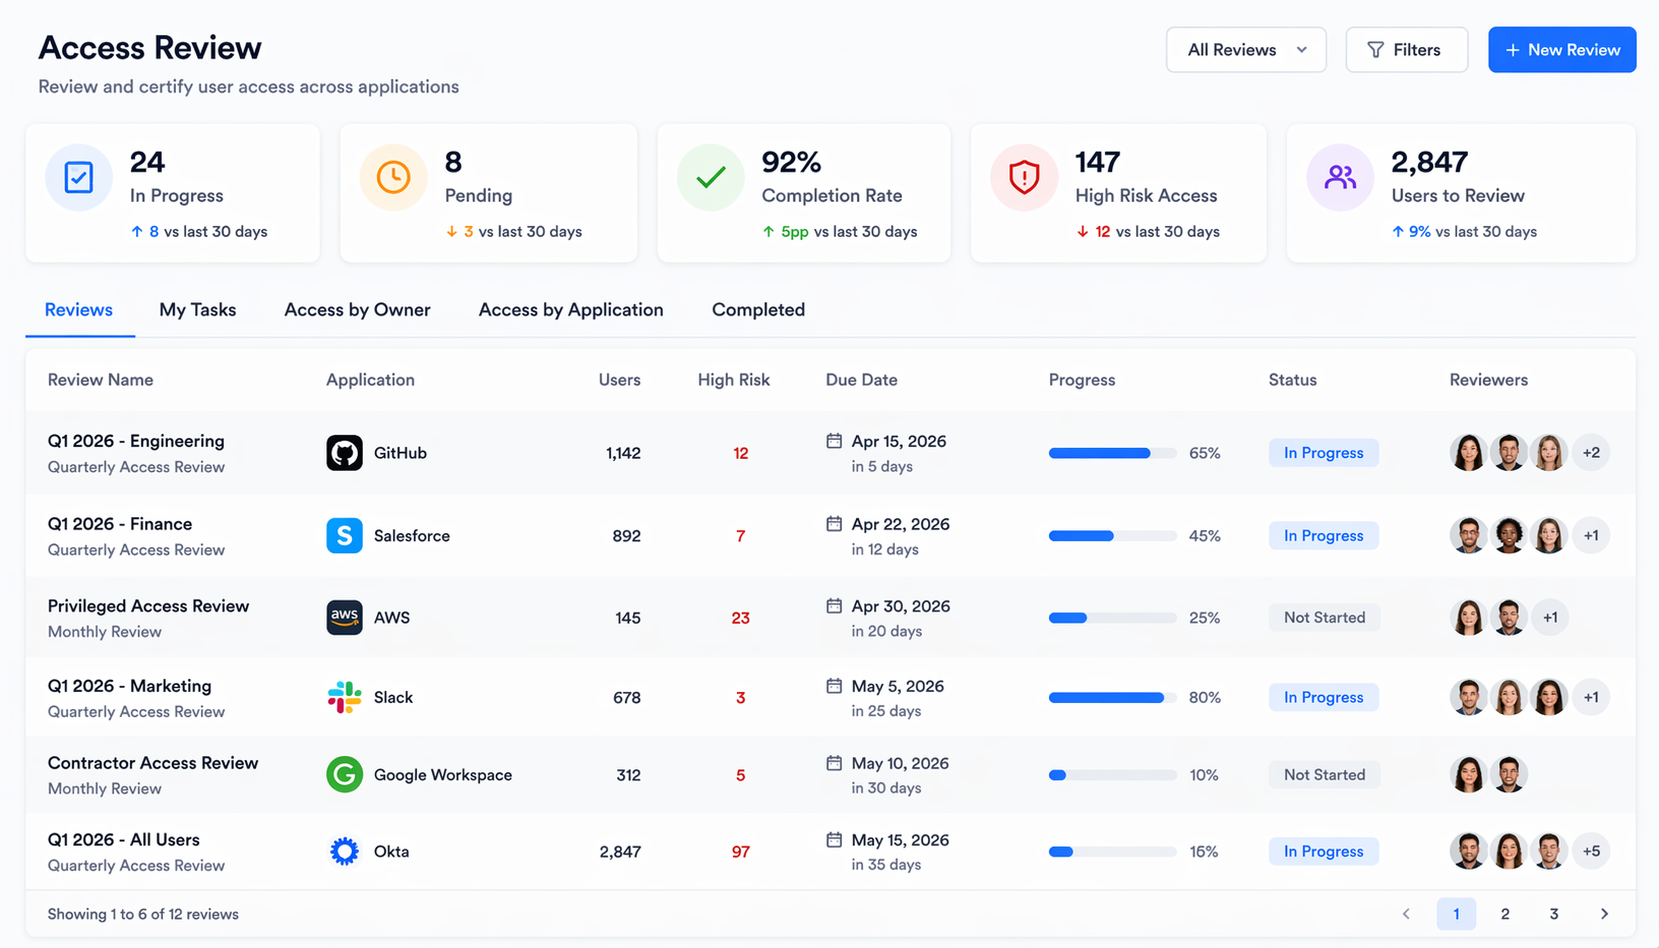The image size is (1659, 948).
Task: Expand the +2 reviewers on the Engineering review
Action: click(1591, 452)
